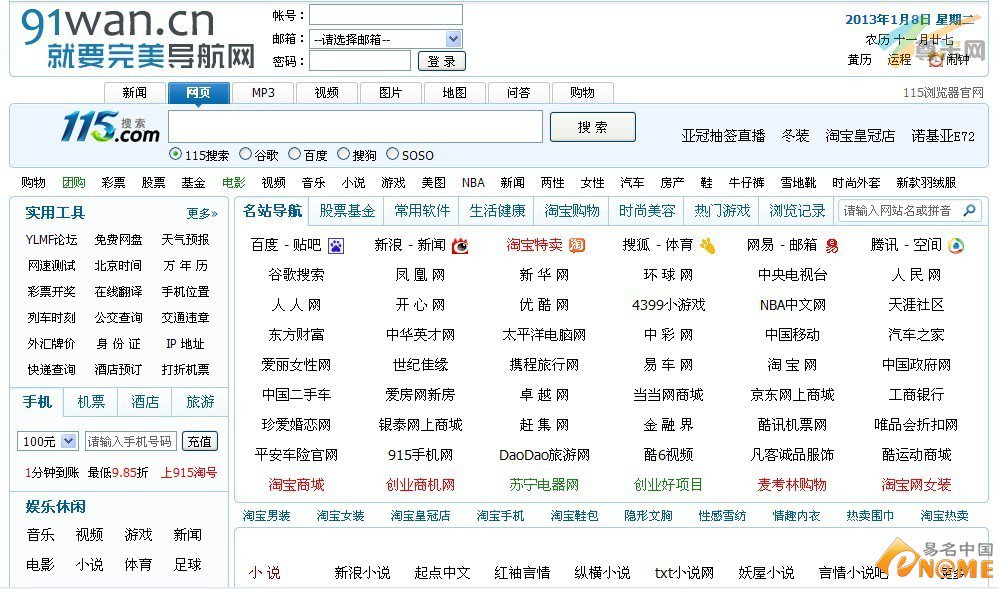999x589 pixels.
Task: Click the Taobao icon next to 淘宝特卖
Action: point(577,245)
